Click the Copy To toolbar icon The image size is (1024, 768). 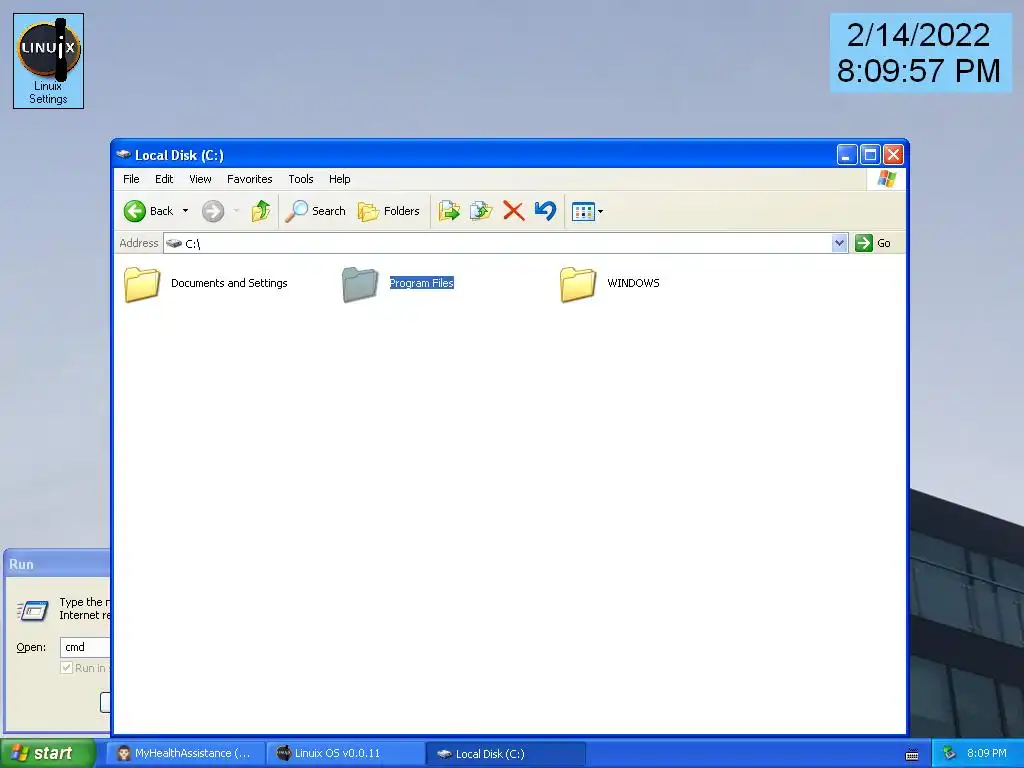coord(481,211)
